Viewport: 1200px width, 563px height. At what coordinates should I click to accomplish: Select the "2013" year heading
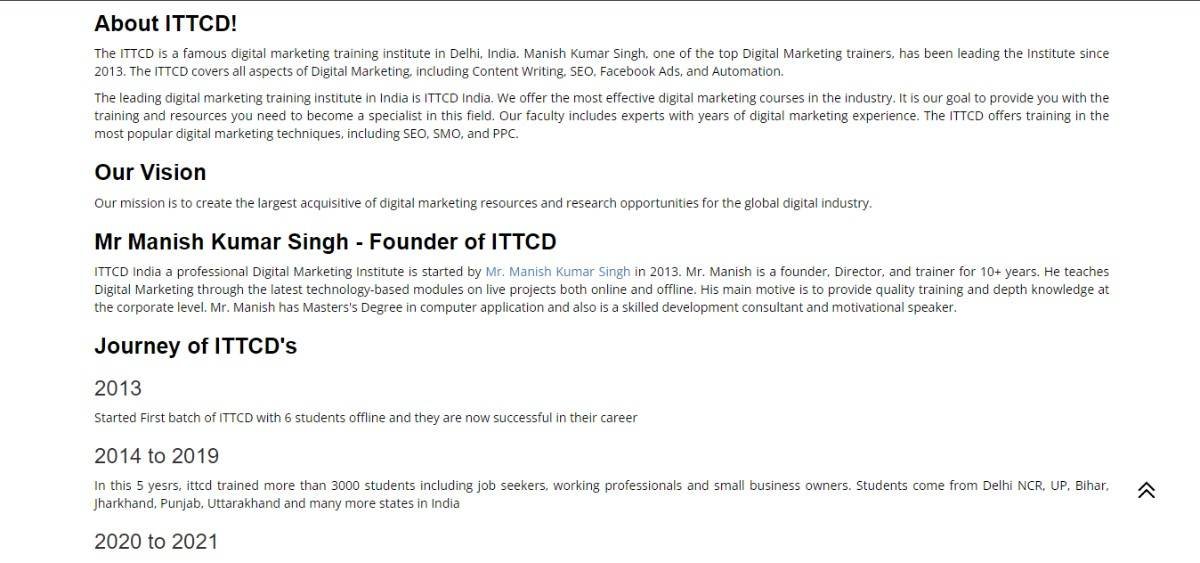118,388
